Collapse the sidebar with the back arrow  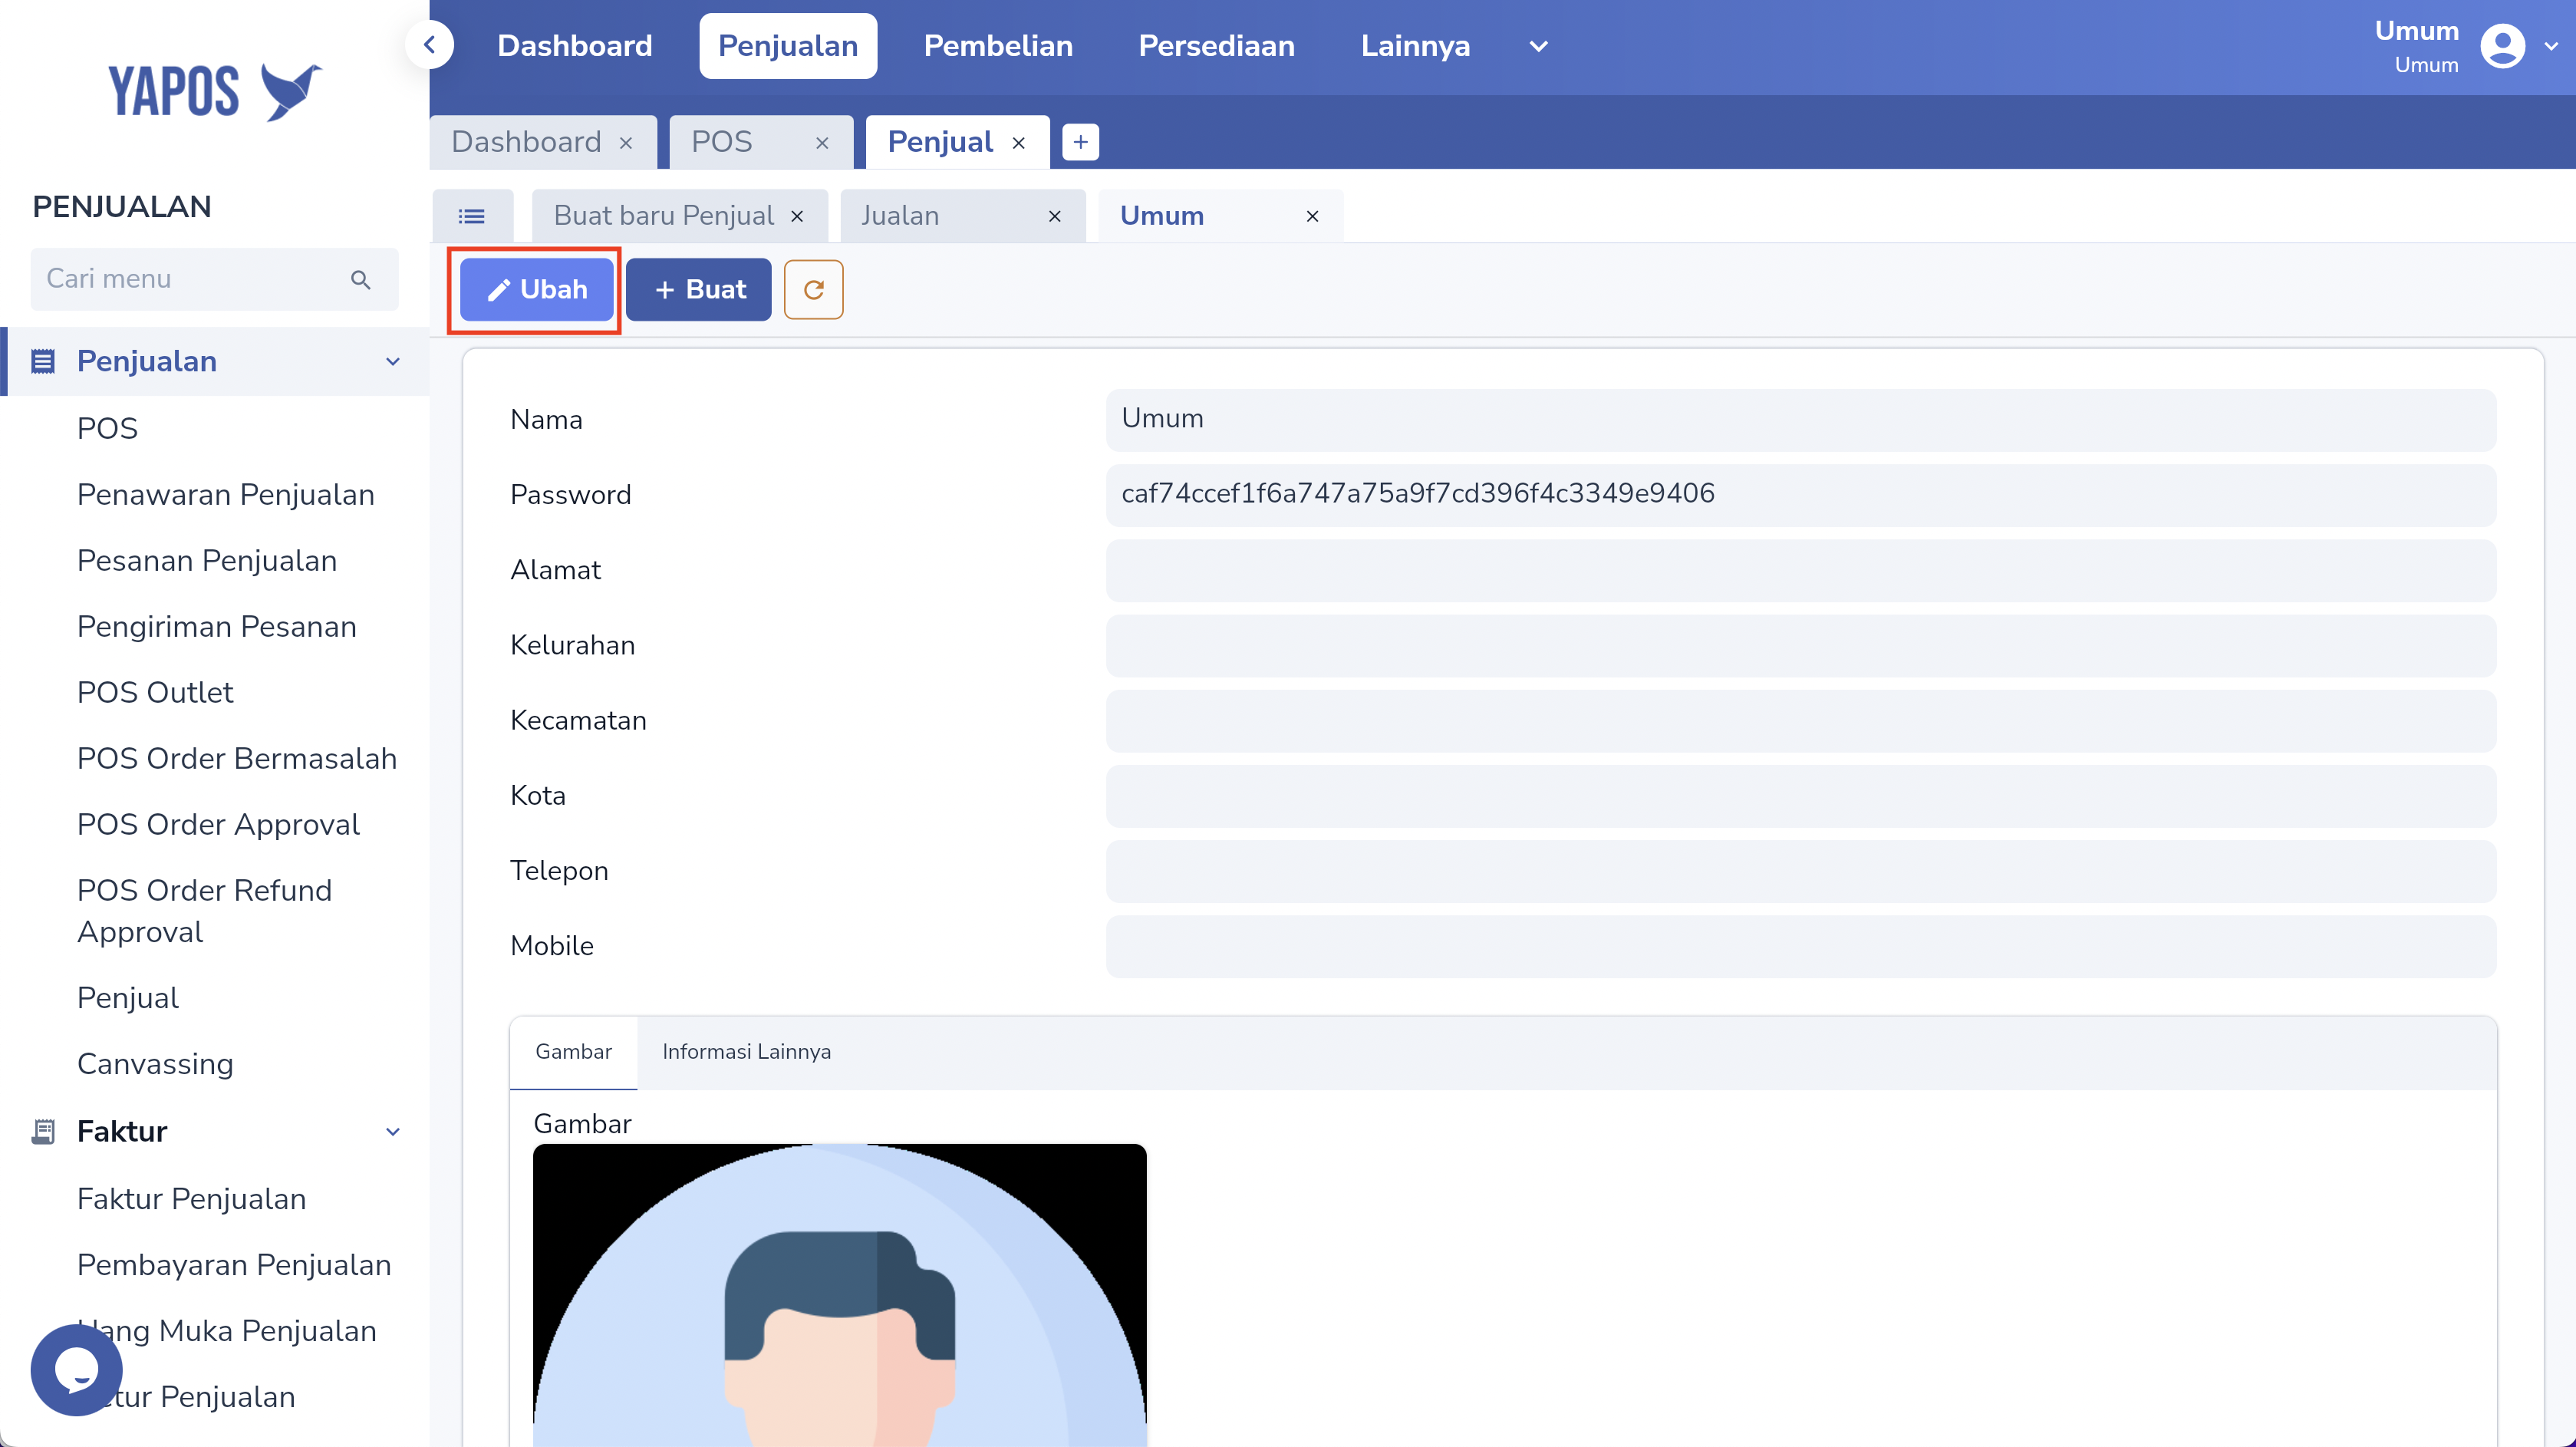[x=430, y=45]
